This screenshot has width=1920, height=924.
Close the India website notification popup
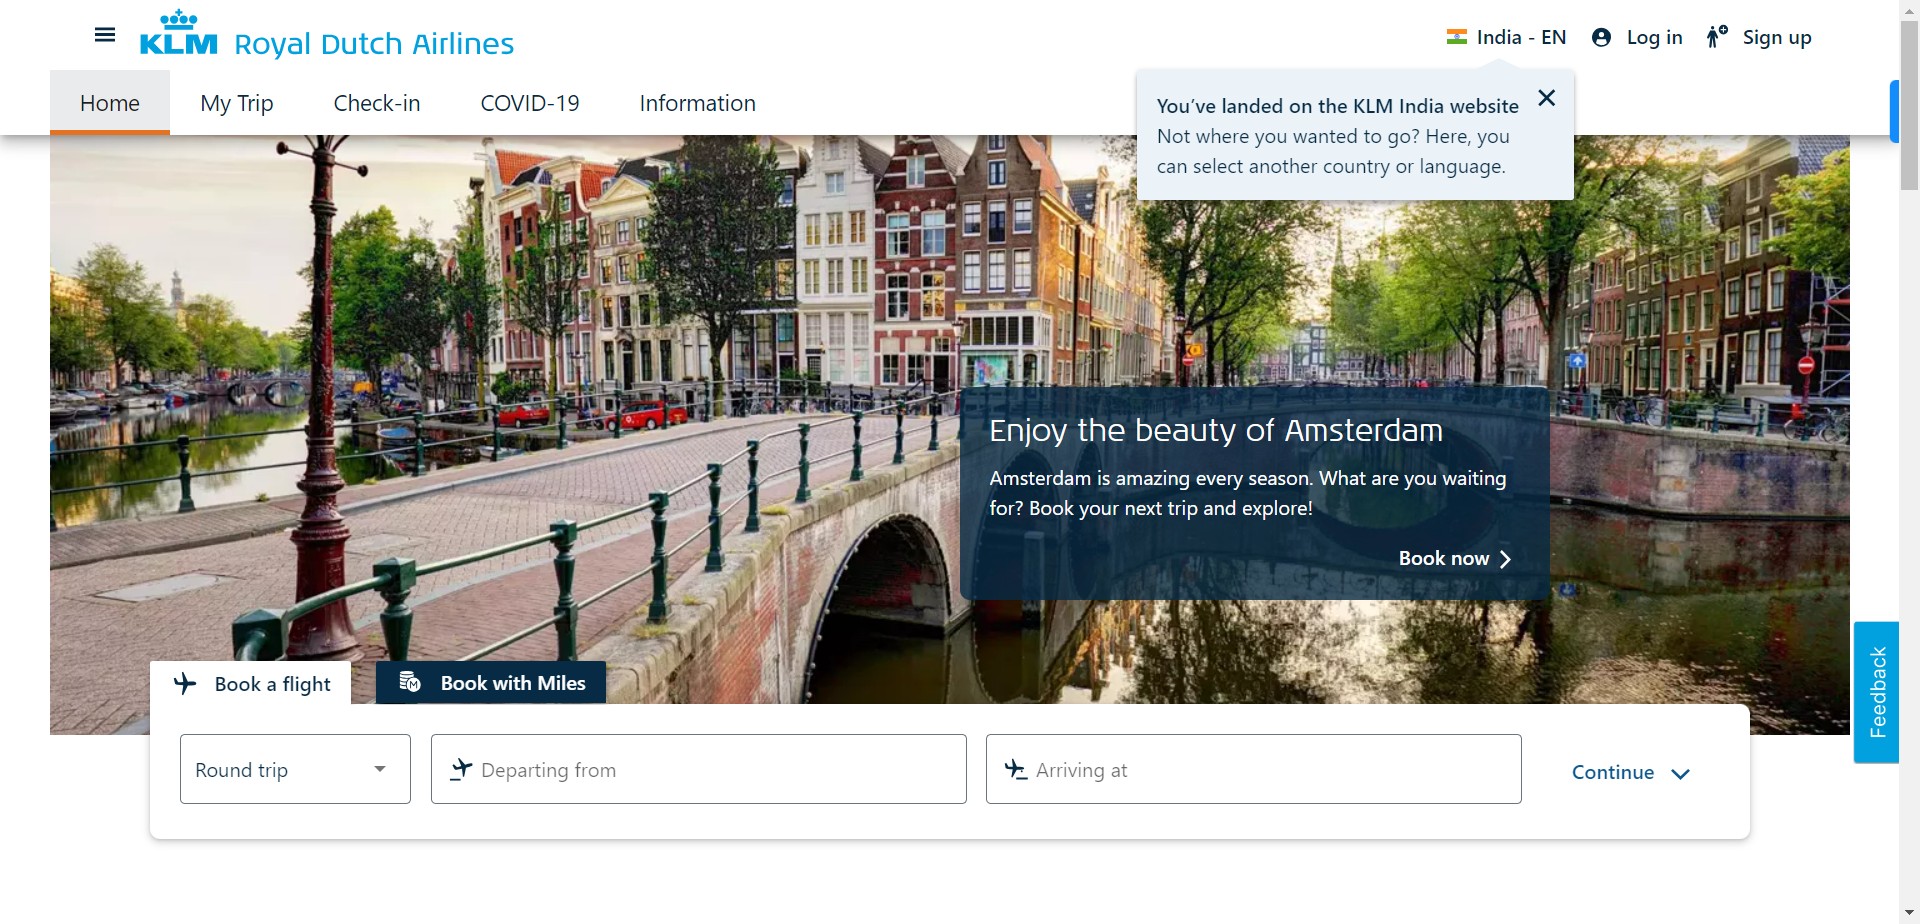pos(1546,98)
